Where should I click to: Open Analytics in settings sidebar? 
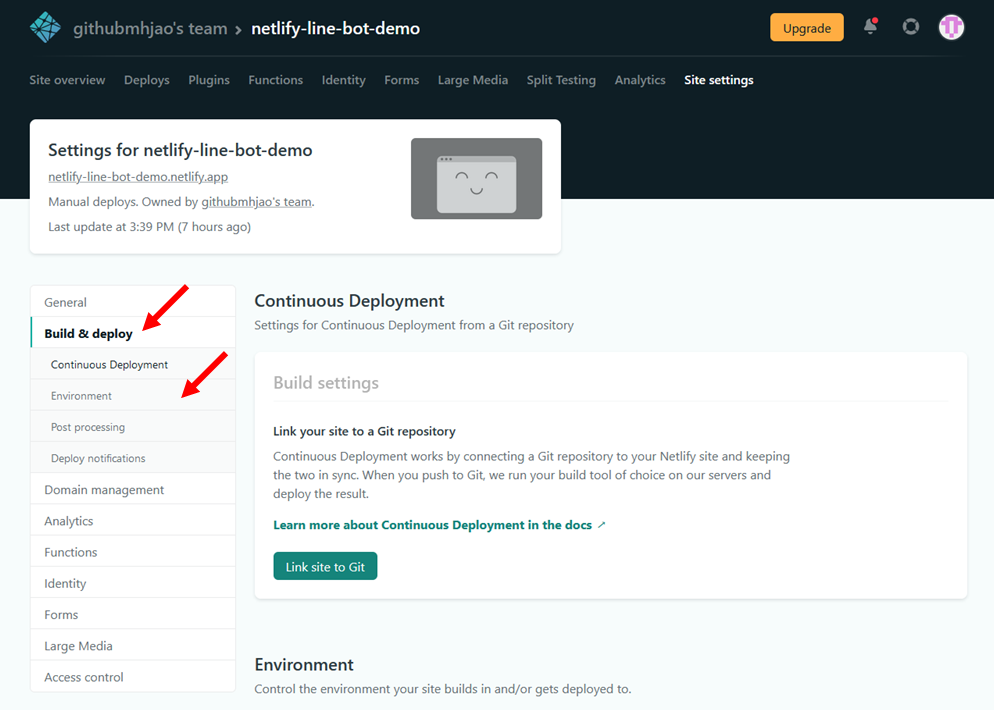pyautogui.click(x=133, y=520)
